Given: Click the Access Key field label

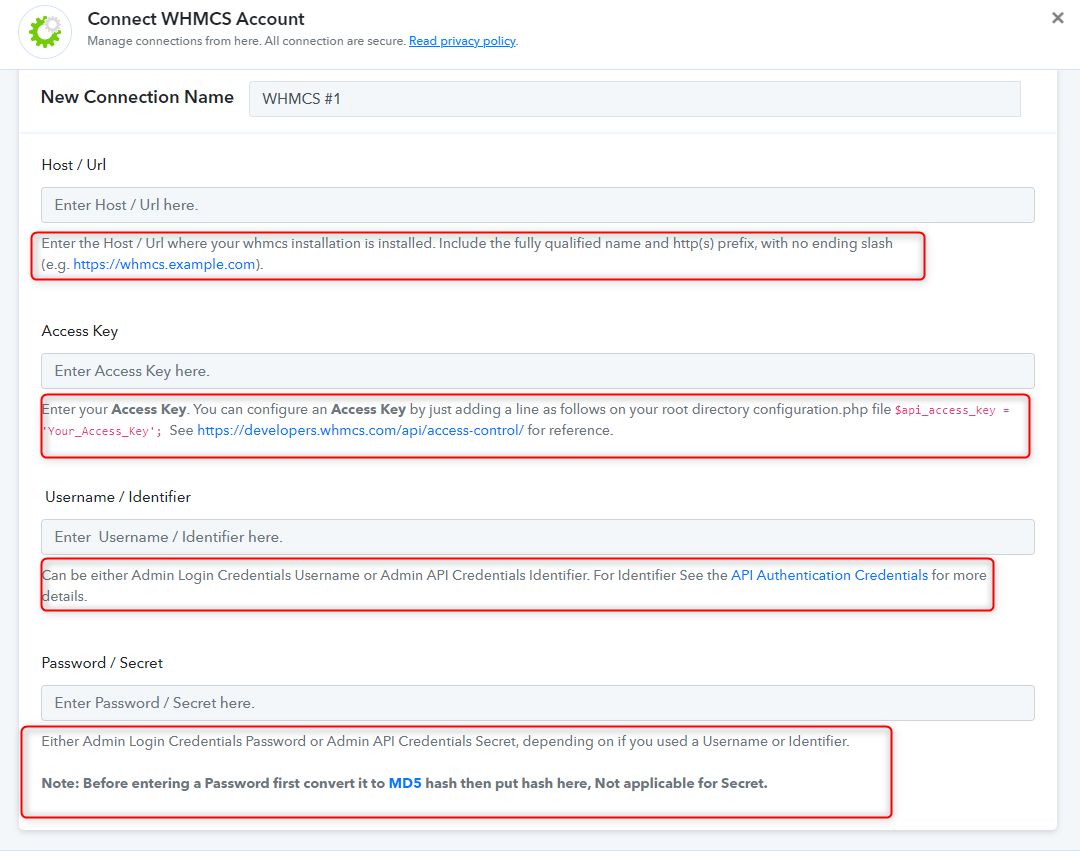Looking at the screenshot, I should (80, 331).
